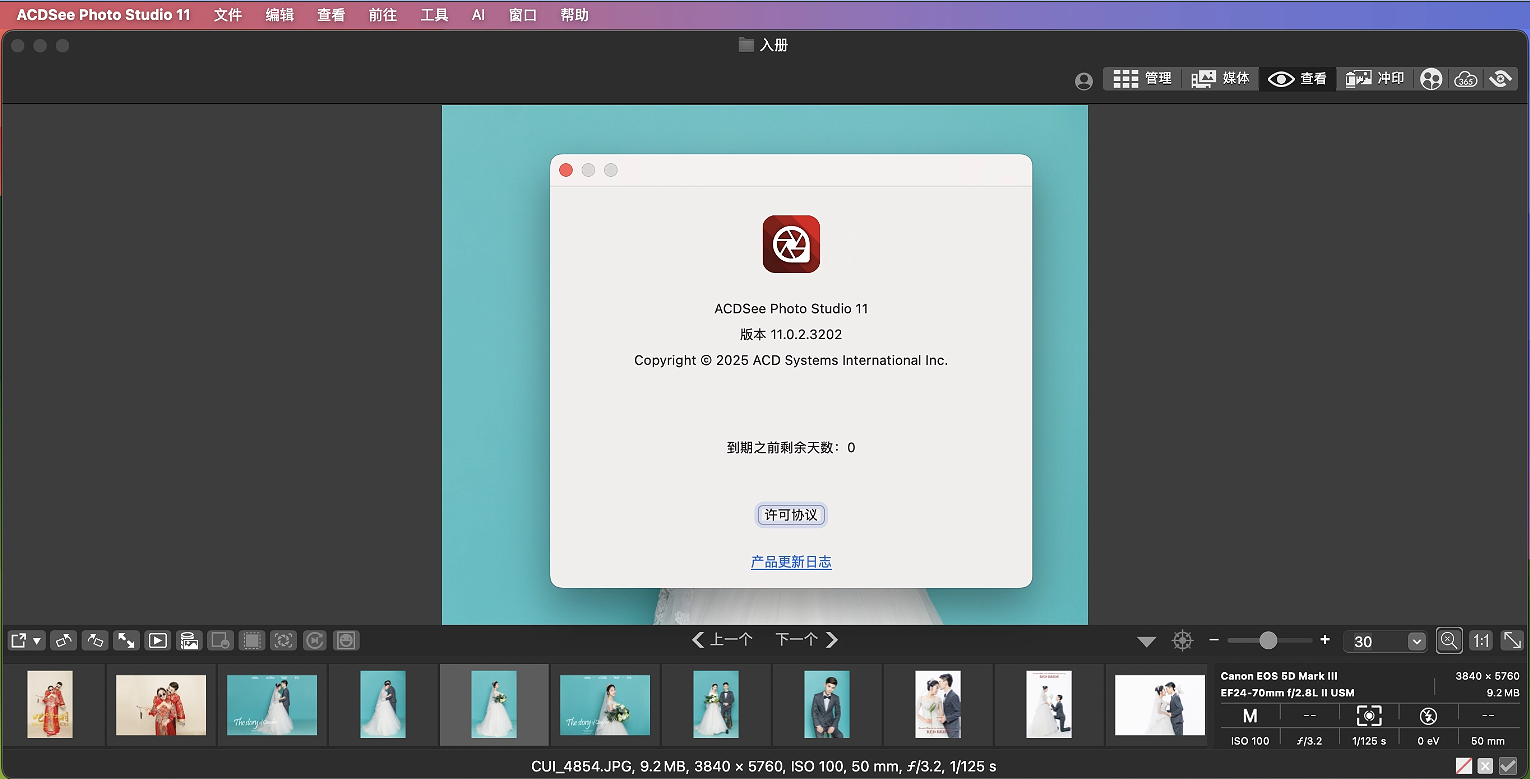Open the 产品更新日志 link

[791, 562]
